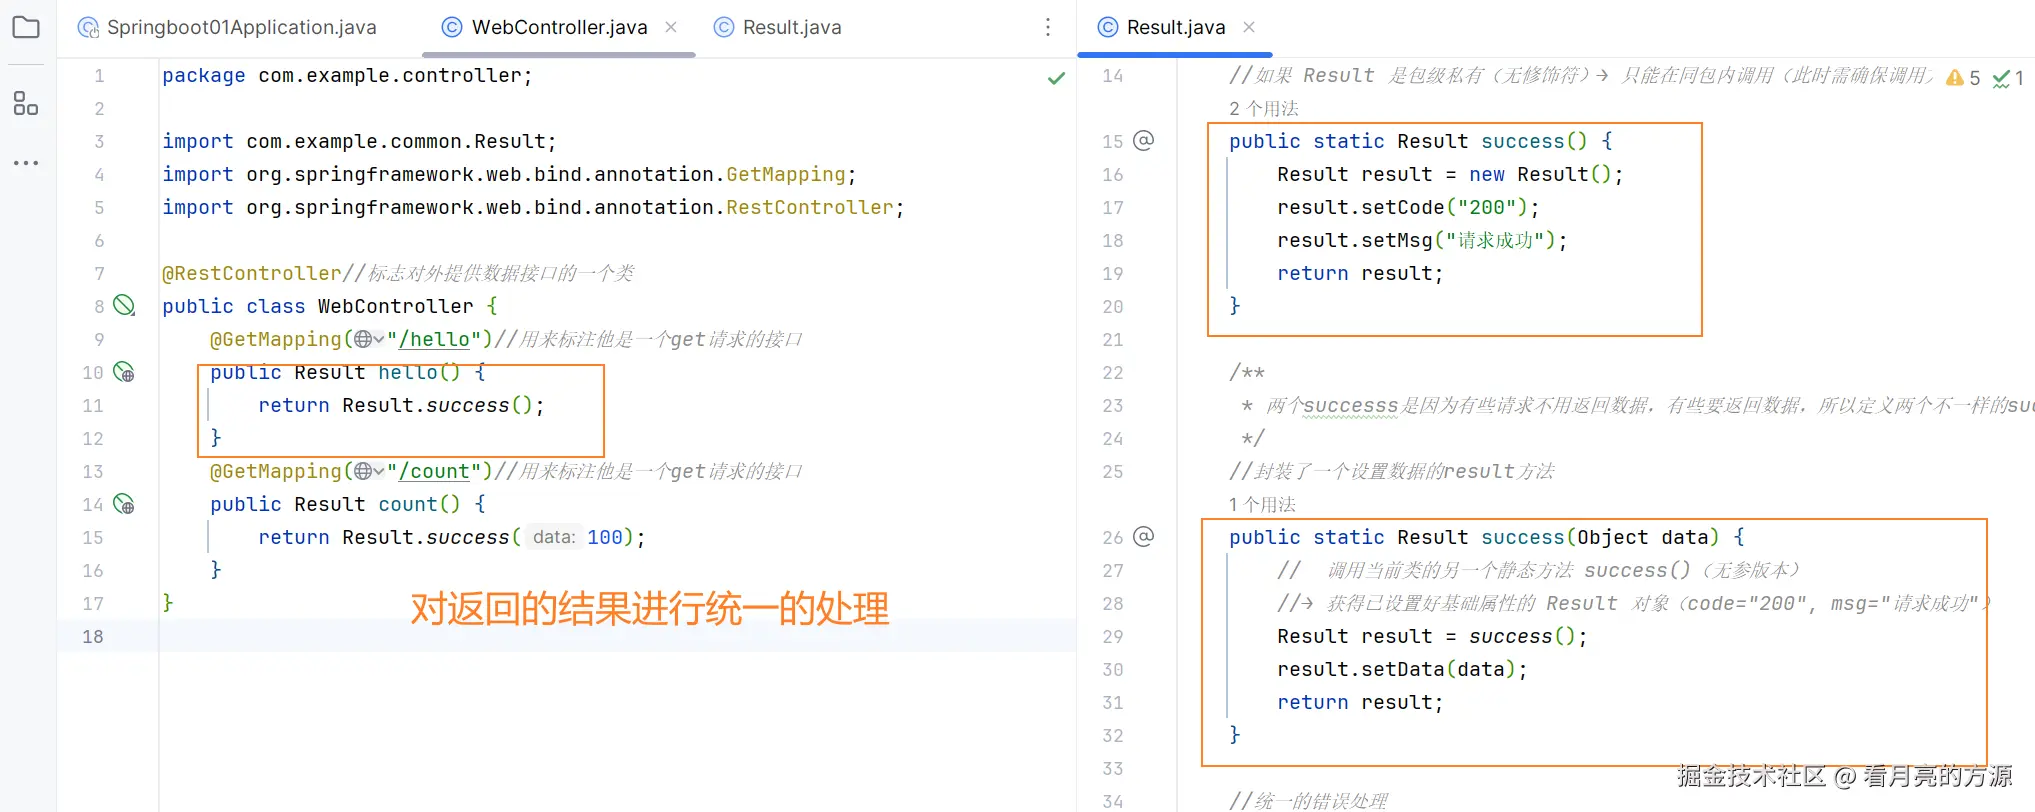Close the right-pane Result.java tab
The height and width of the screenshot is (812, 2035).
point(1249,27)
